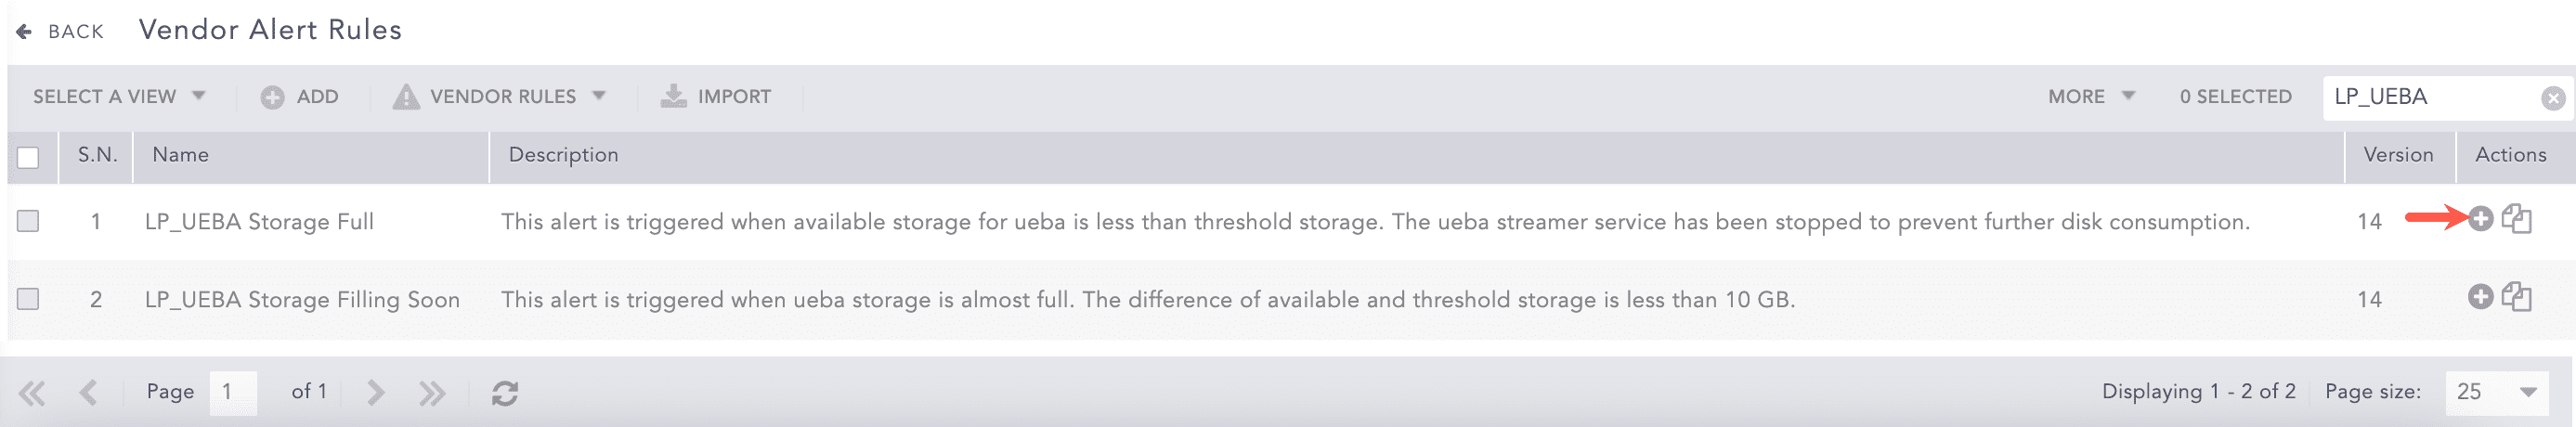Clone the LP_UEBA Storage Full rule

[x=2516, y=218]
